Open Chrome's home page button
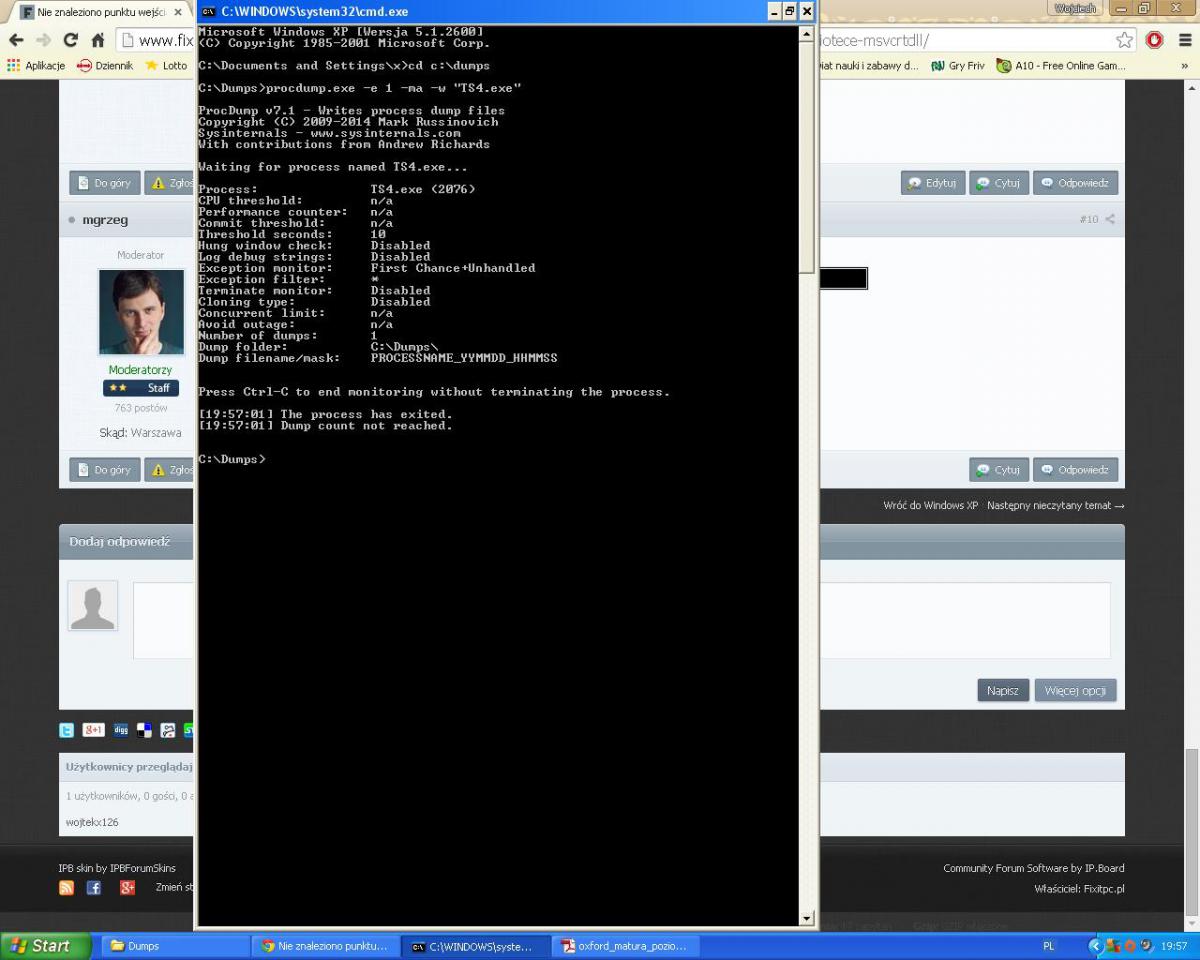The height and width of the screenshot is (960, 1200). [x=98, y=41]
